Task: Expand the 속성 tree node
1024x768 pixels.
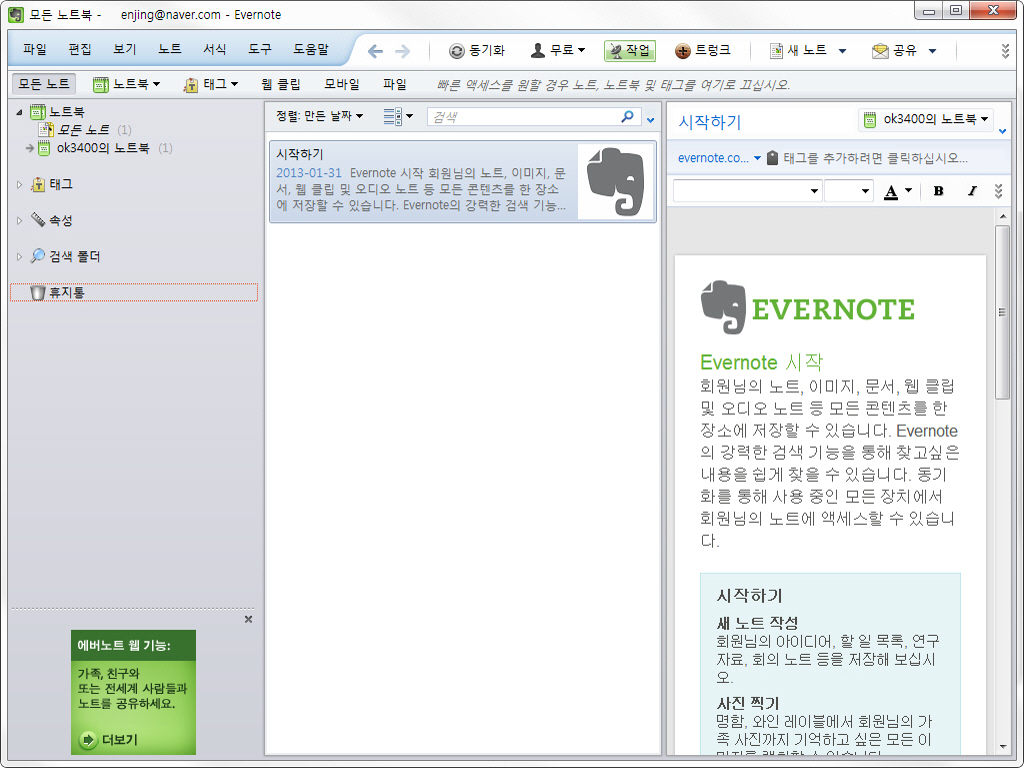Action: pyautogui.click(x=20, y=221)
